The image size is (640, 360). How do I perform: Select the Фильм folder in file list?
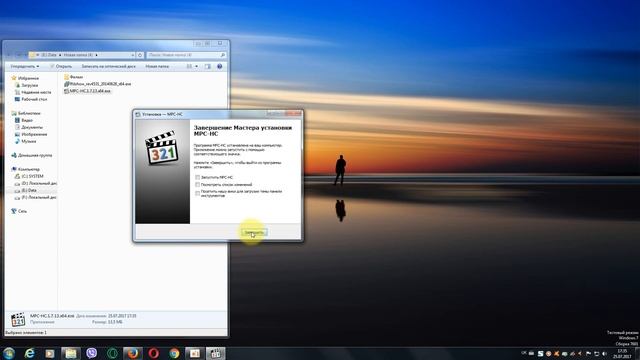[x=73, y=77]
